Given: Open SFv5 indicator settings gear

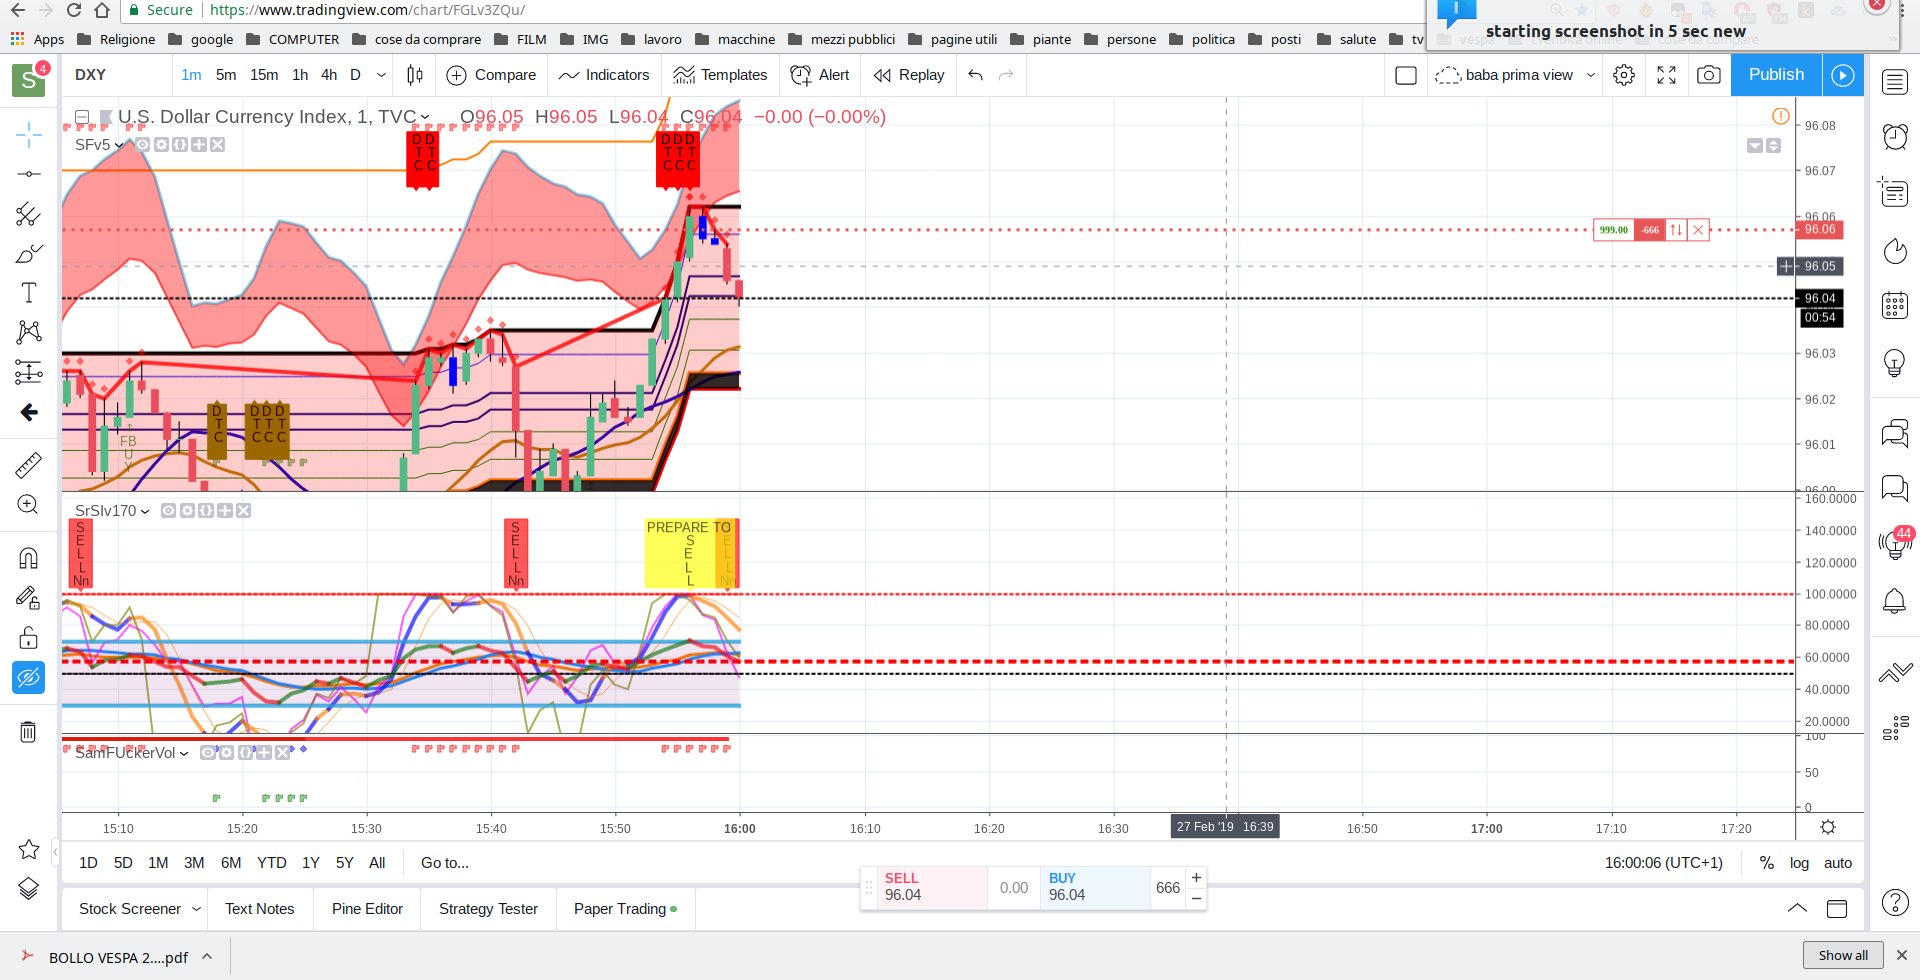Looking at the screenshot, I should [161, 145].
